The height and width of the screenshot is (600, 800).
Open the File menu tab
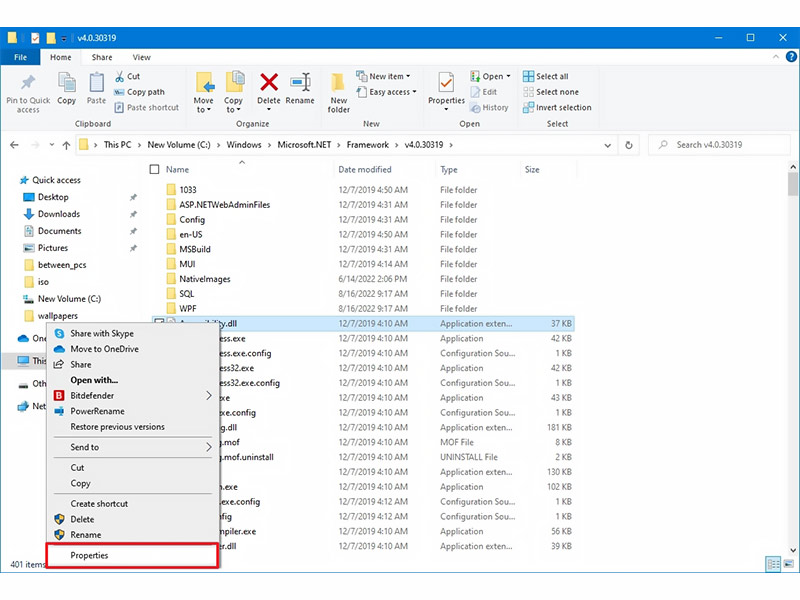(20, 57)
